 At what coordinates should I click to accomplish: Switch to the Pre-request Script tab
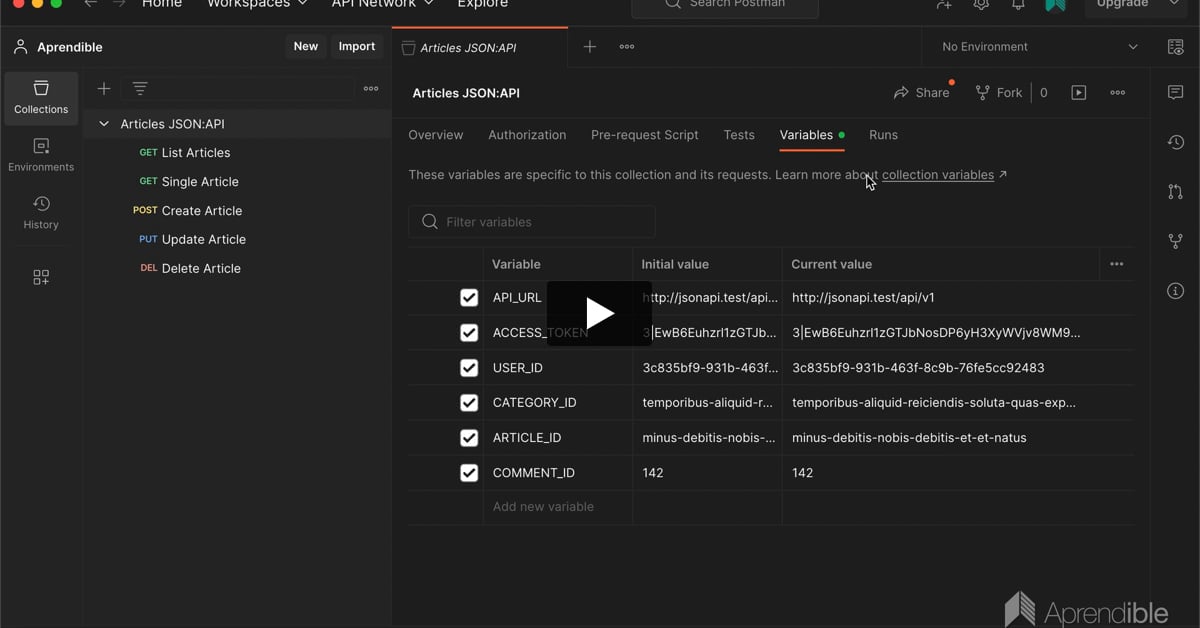pos(645,135)
